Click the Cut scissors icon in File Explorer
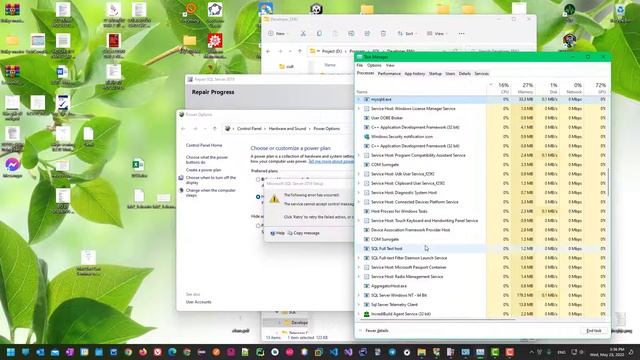Viewport: 640px width, 360px height. point(303,33)
